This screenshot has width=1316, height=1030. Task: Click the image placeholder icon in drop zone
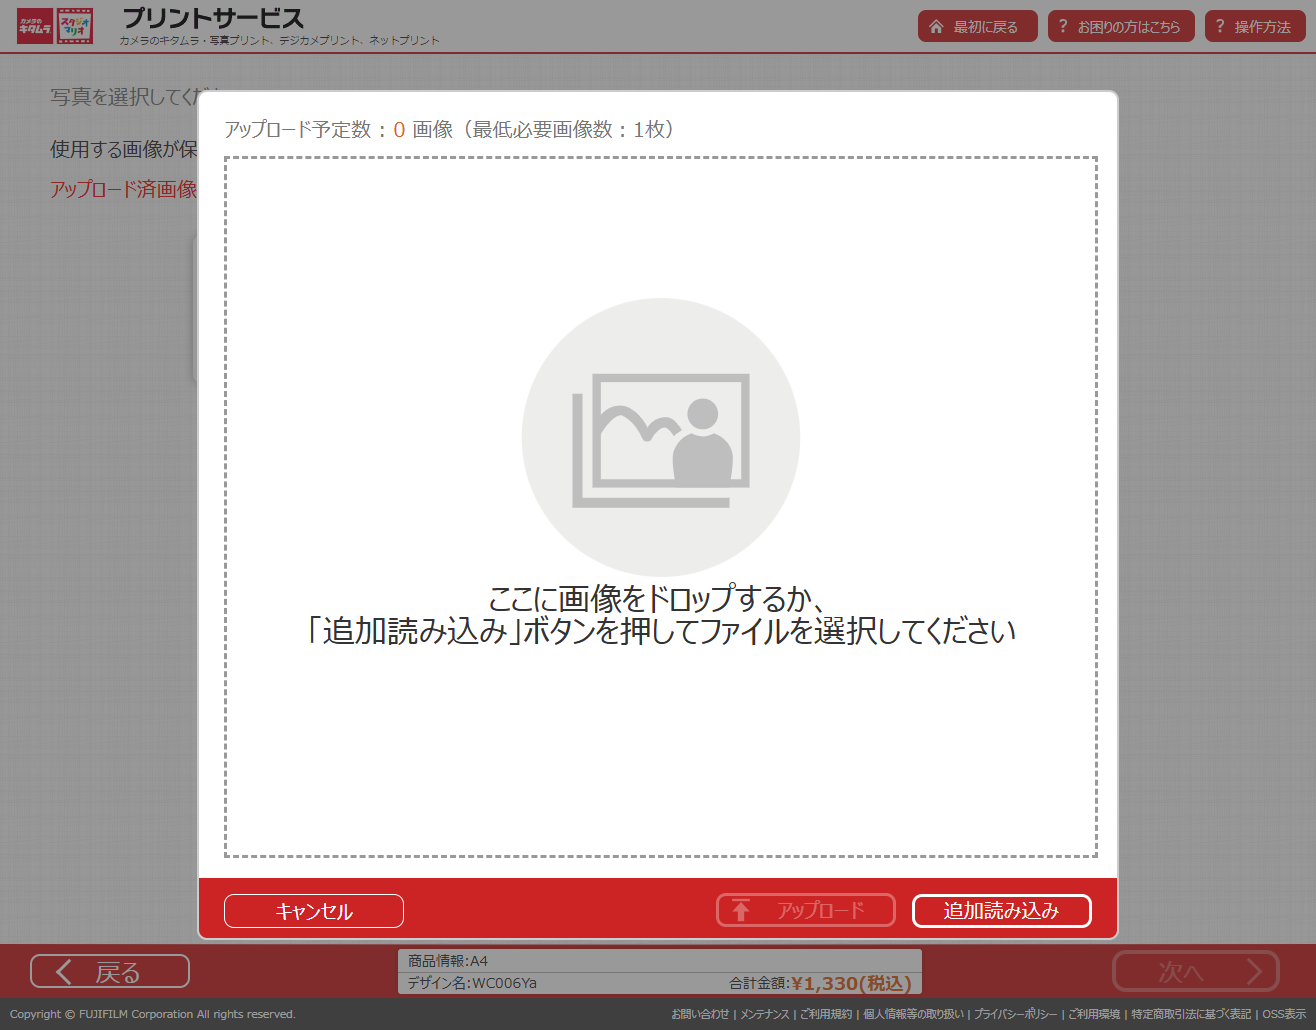point(660,436)
